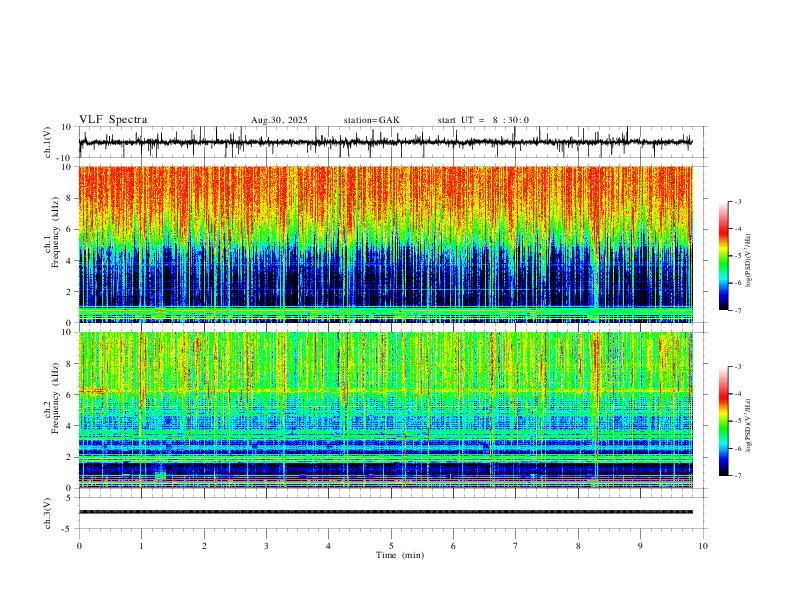Click the ch.1 spectrogram color bar
This screenshot has height=612, width=792.
click(724, 256)
